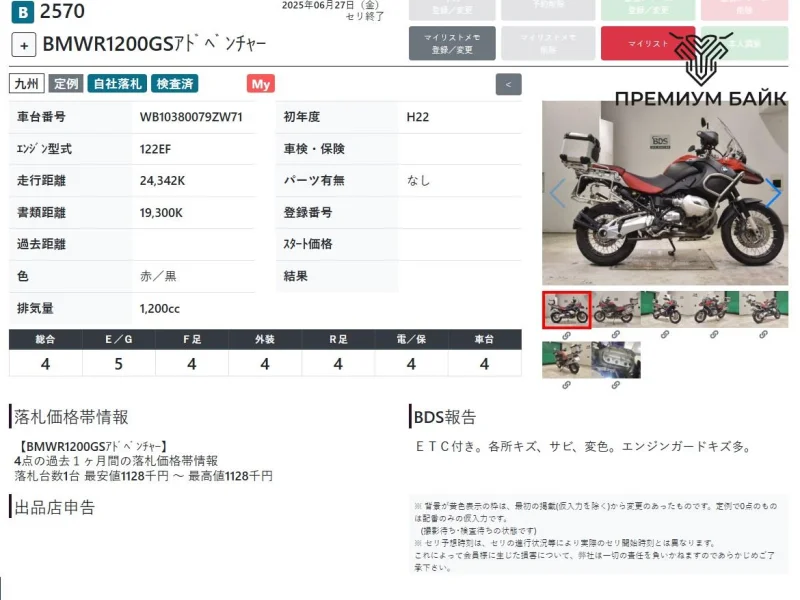
Task: Select first thumbnail with red border
Action: point(566,309)
